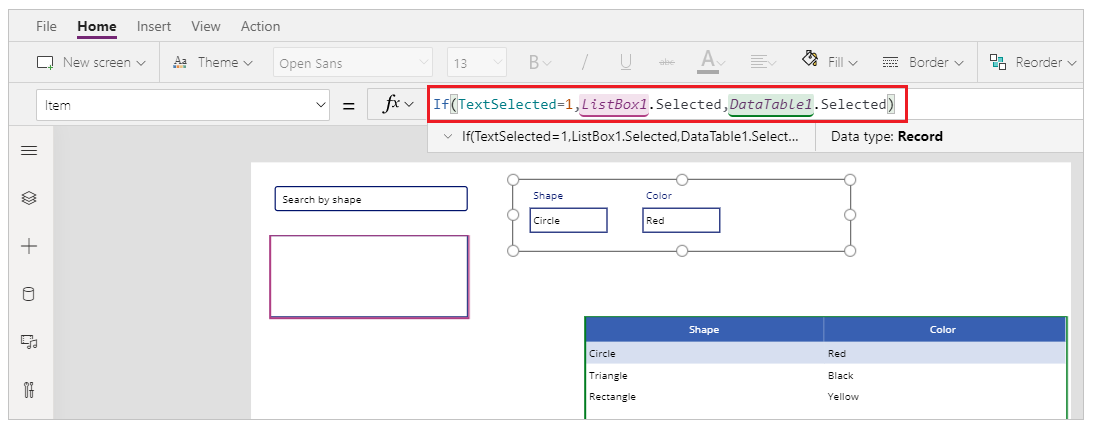1097x434 pixels.
Task: Click the Black cell in data table
Action: click(x=840, y=375)
